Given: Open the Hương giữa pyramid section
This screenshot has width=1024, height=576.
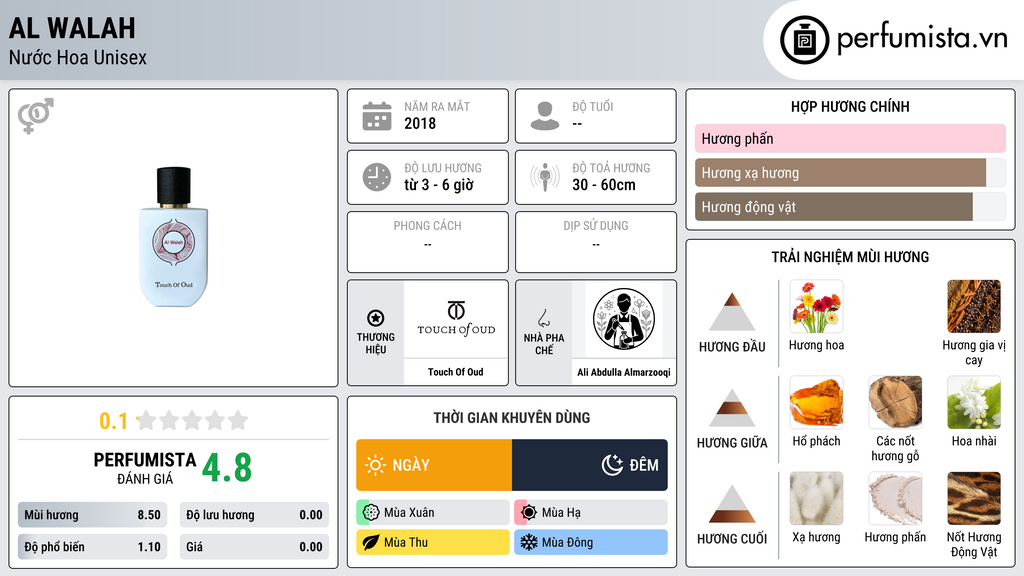Looking at the screenshot, I should [732, 419].
